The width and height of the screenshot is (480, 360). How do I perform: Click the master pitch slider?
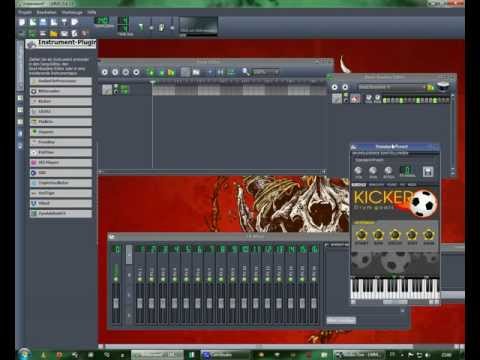coord(172,27)
